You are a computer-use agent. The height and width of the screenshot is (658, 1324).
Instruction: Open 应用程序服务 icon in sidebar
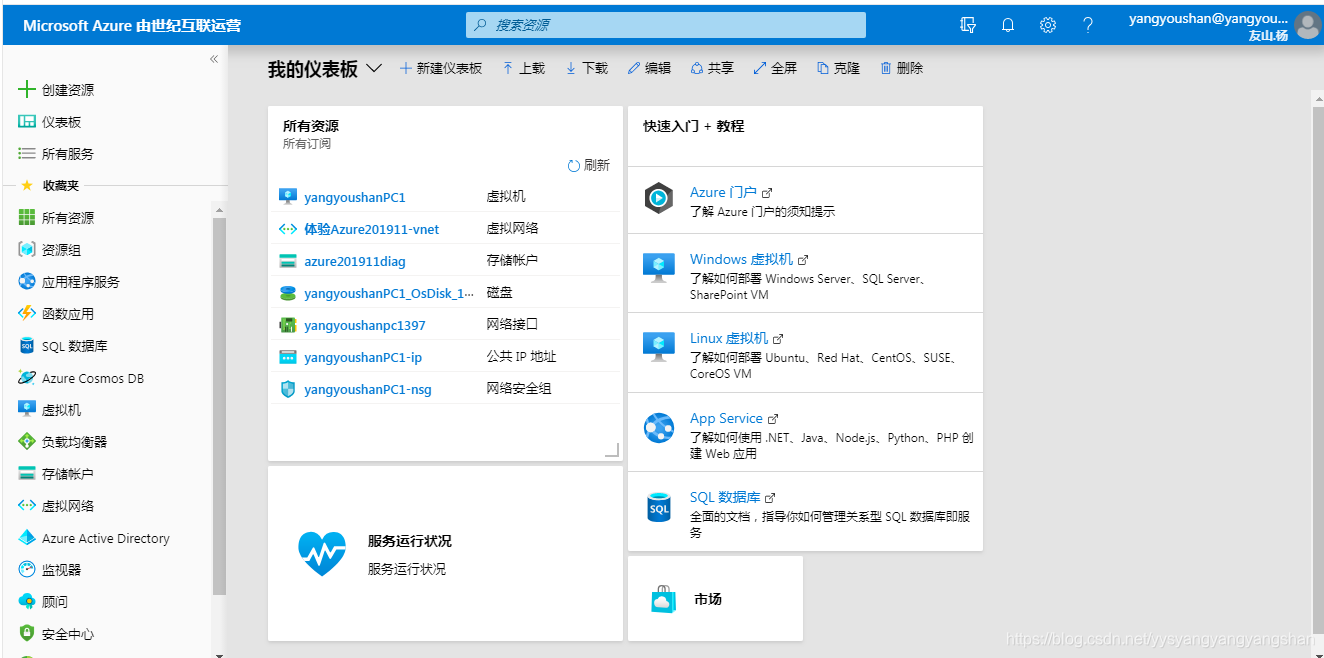27,282
